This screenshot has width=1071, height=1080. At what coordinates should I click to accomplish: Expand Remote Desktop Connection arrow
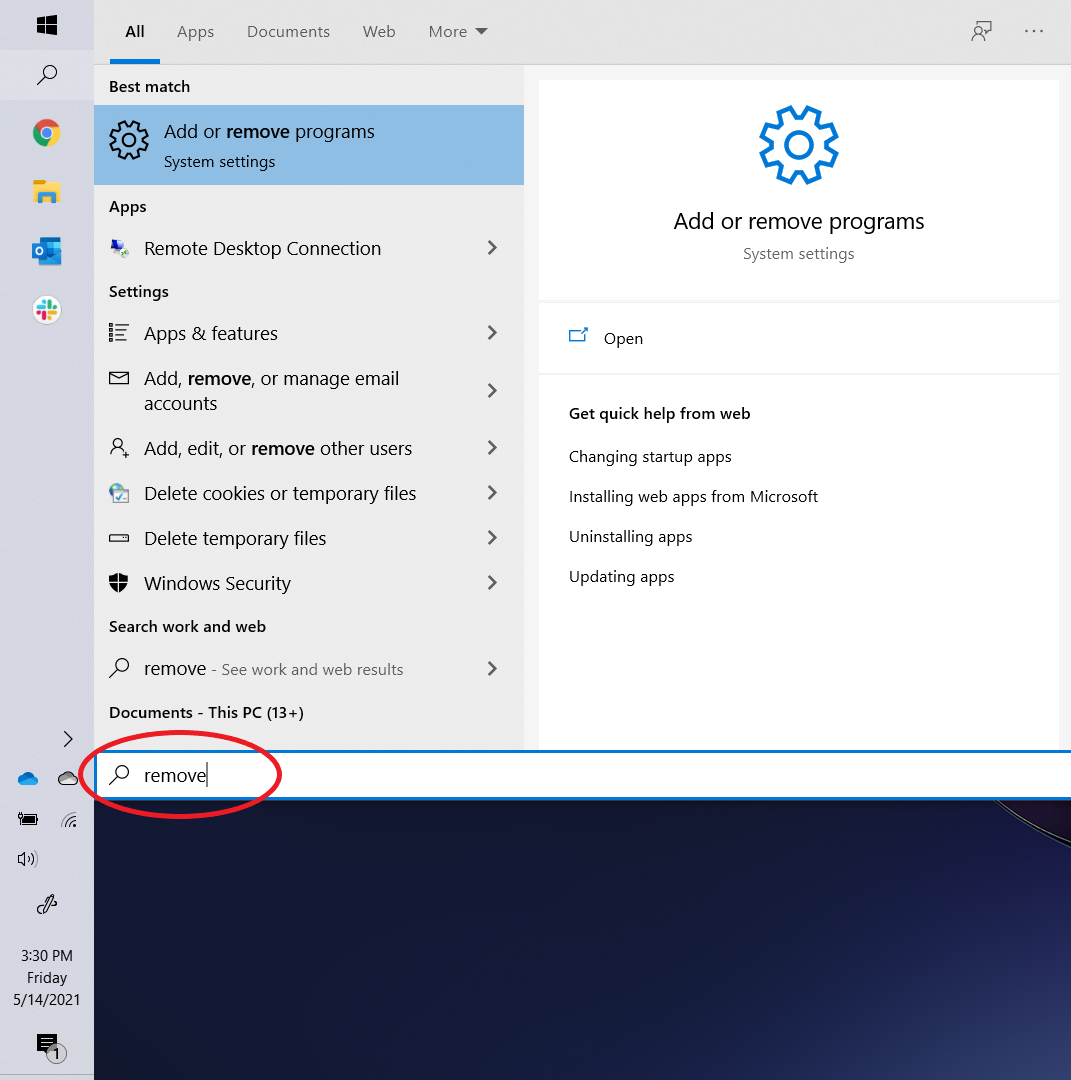[492, 248]
